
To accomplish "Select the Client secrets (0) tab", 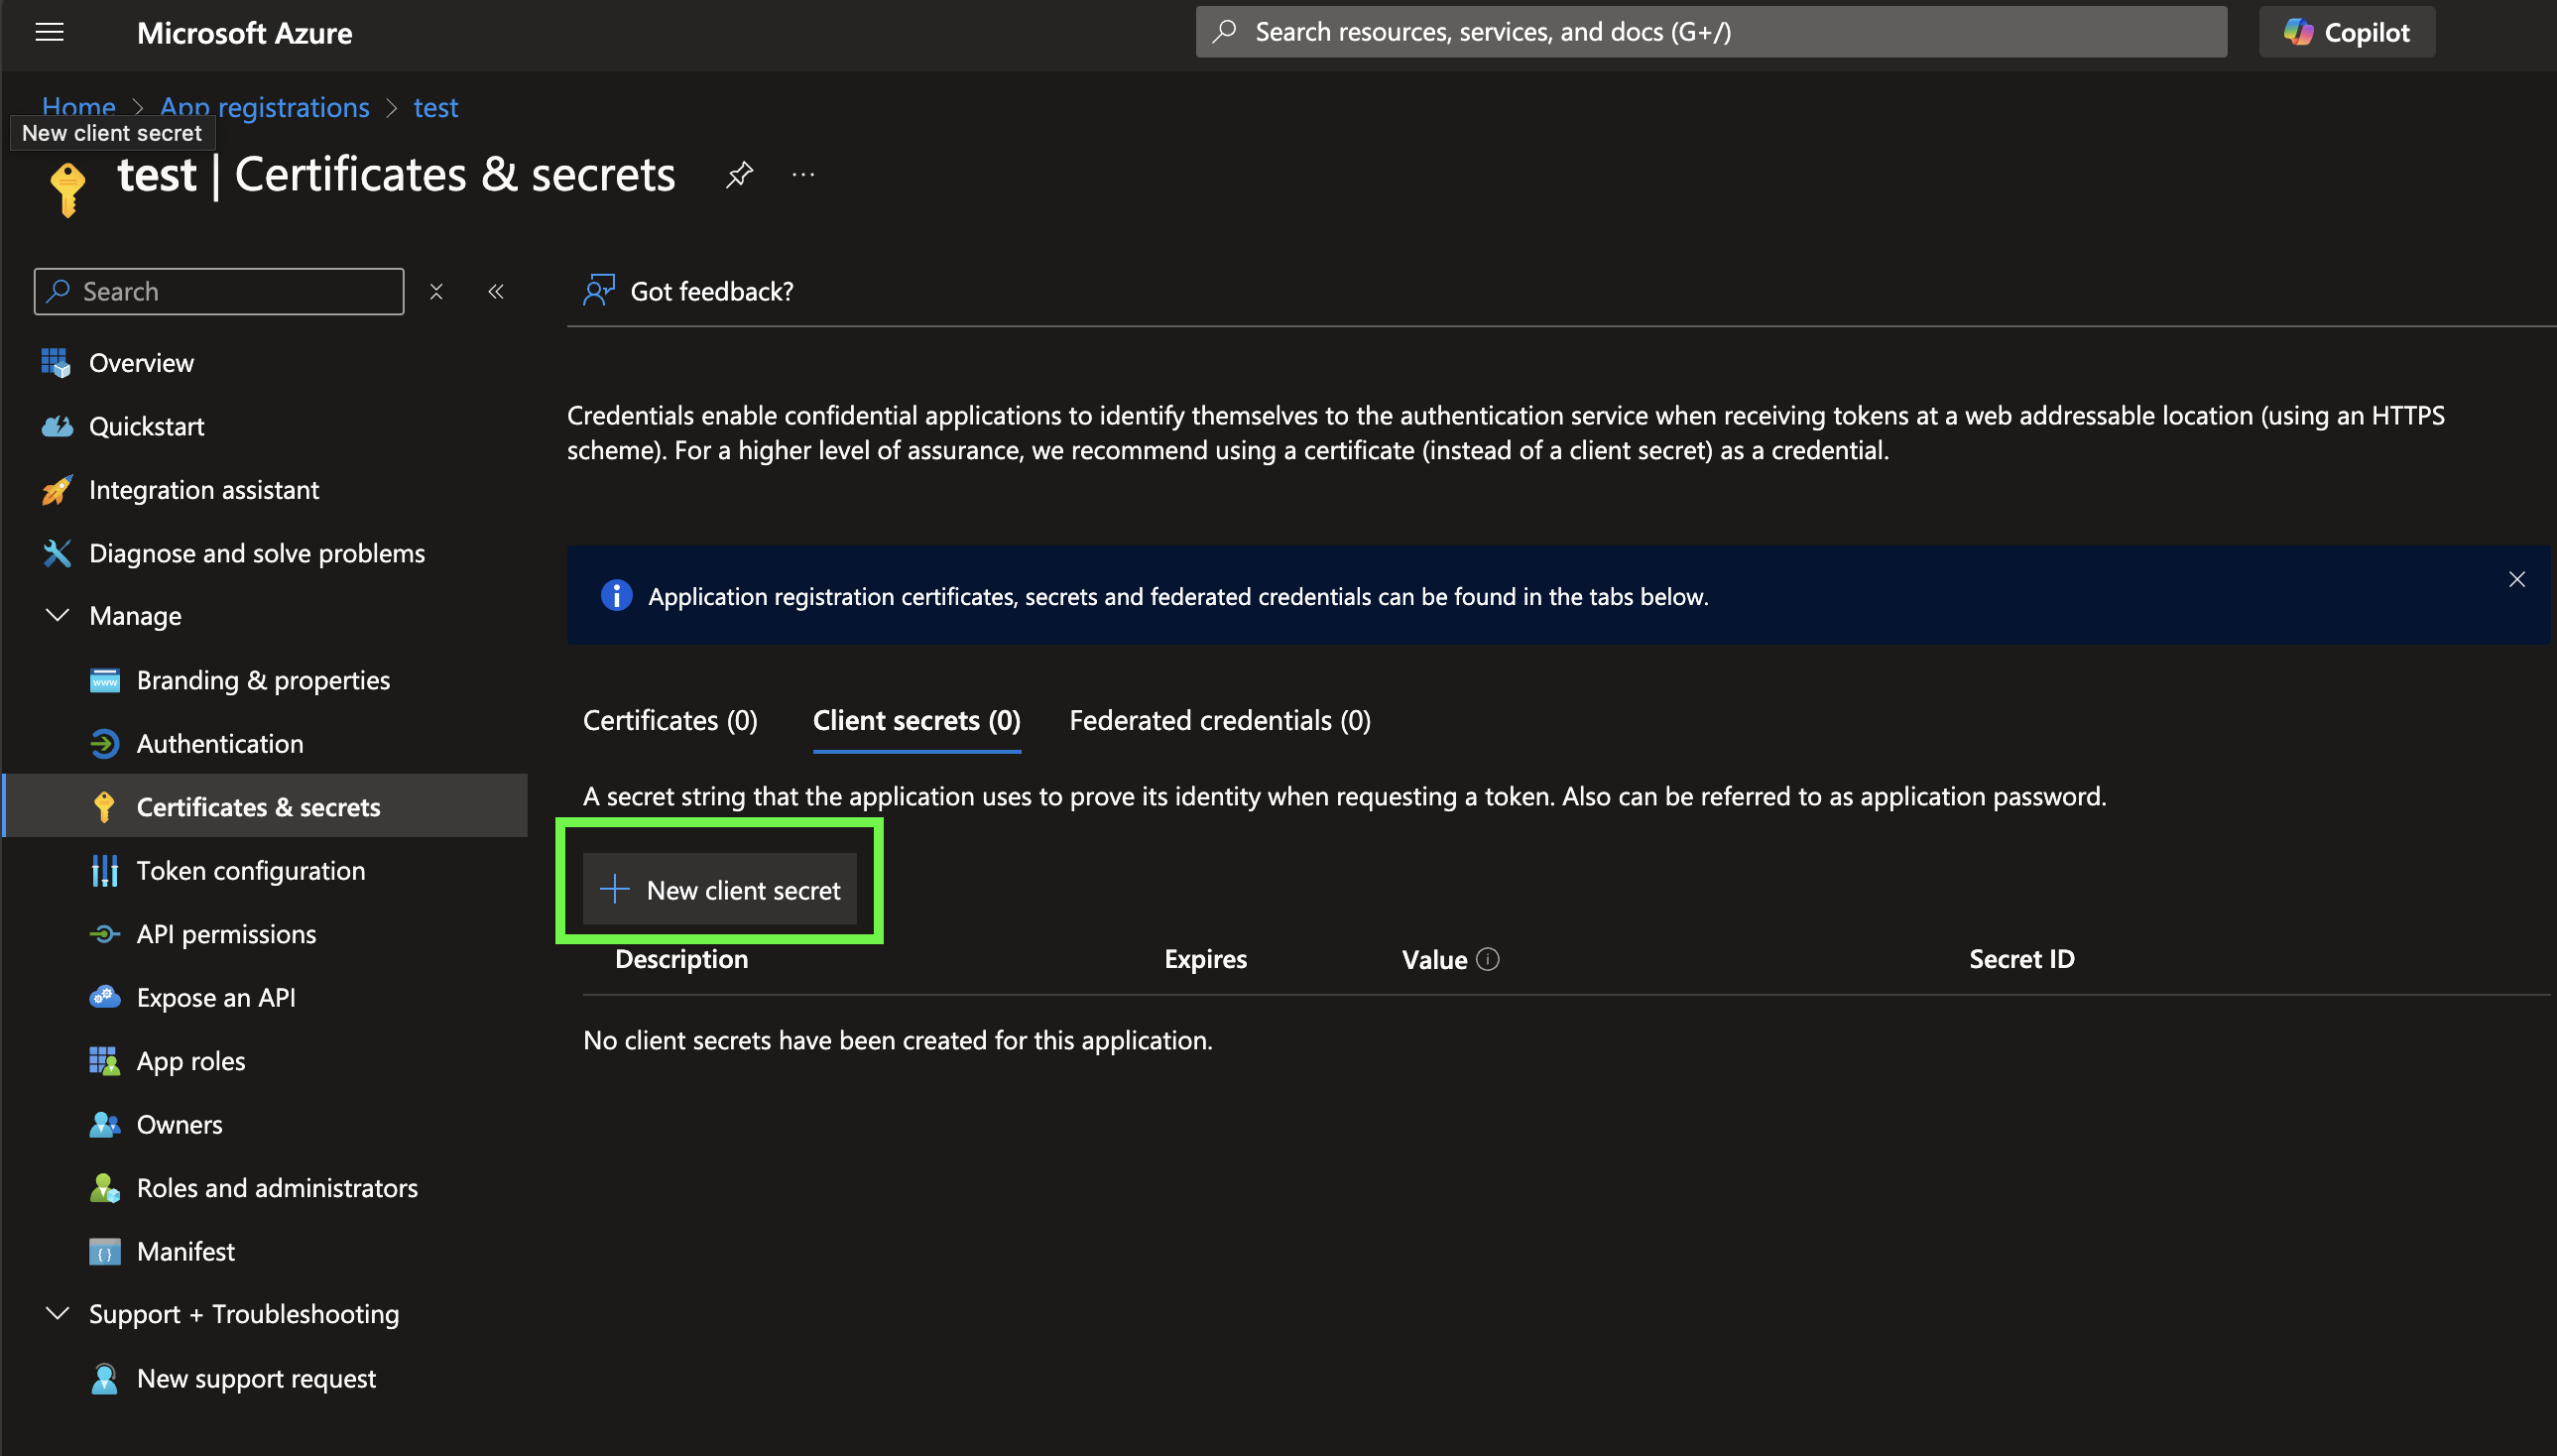I will [x=916, y=721].
